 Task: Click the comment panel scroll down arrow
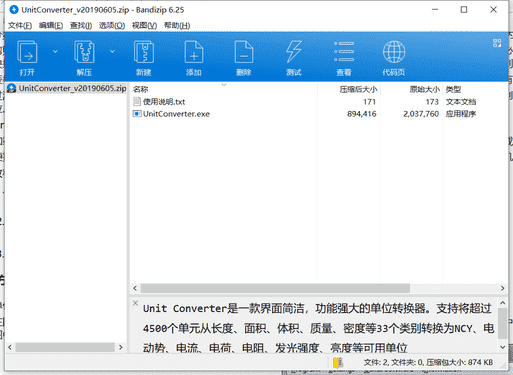click(503, 347)
